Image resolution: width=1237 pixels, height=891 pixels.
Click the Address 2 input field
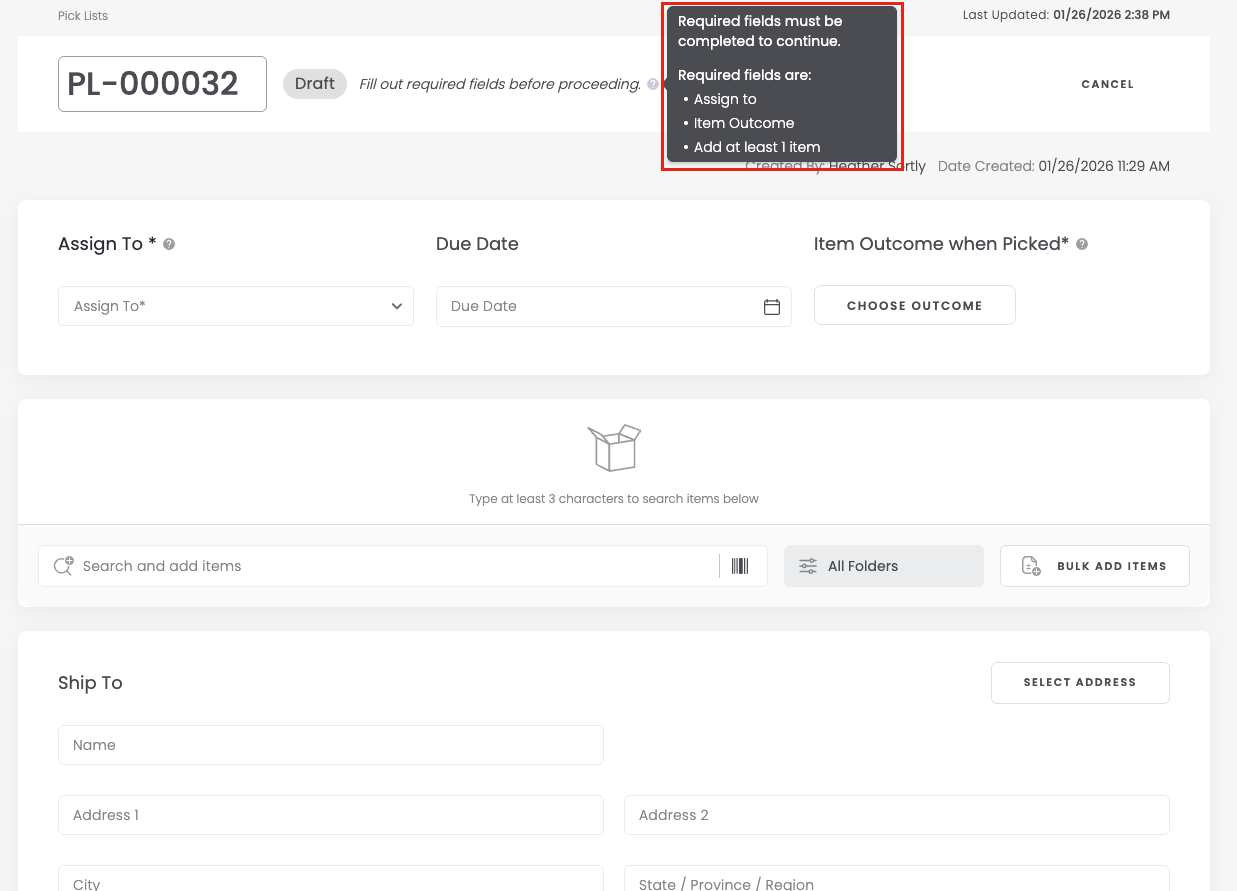coord(896,815)
